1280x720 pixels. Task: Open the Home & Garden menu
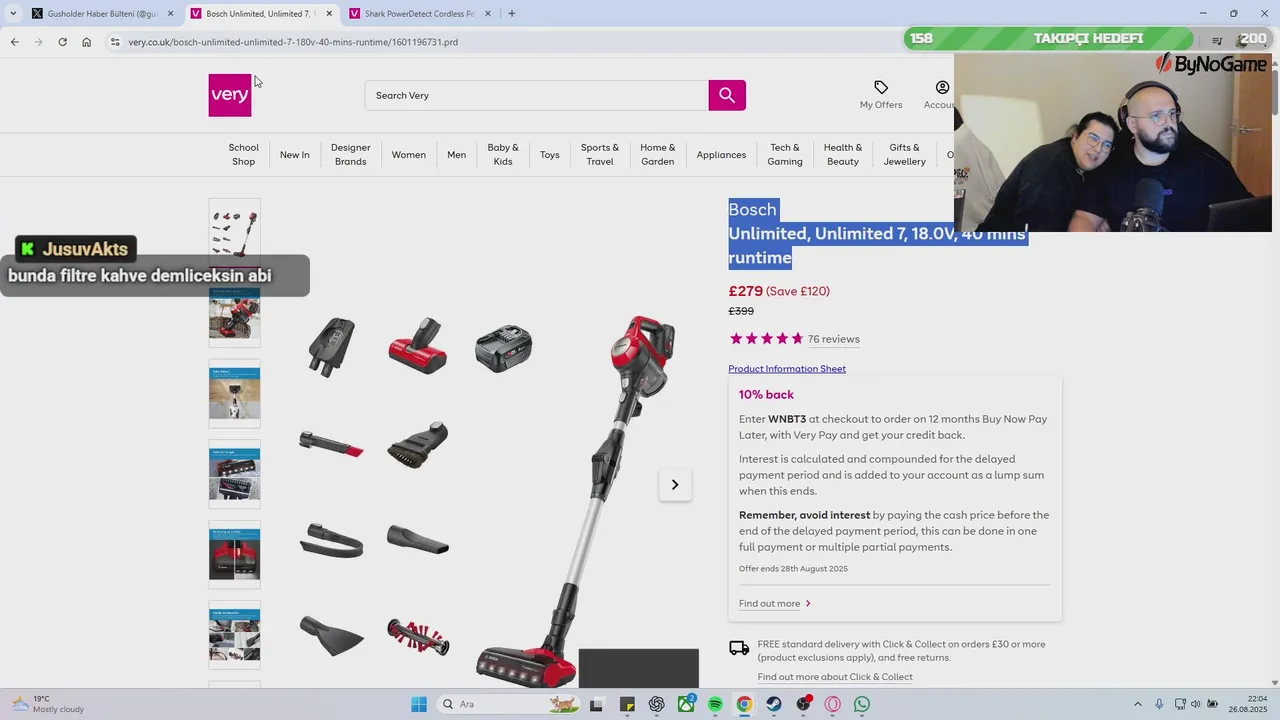point(657,155)
